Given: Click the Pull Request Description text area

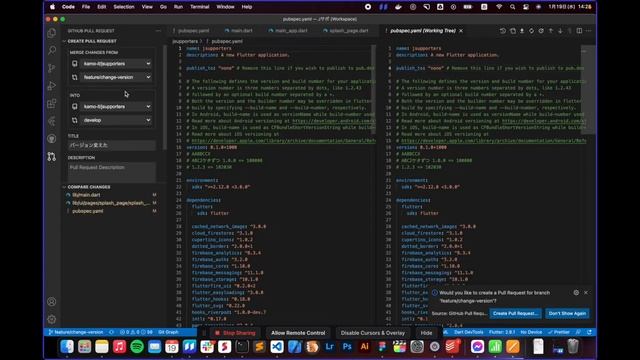Looking at the screenshot, I should pyautogui.click(x=112, y=172).
